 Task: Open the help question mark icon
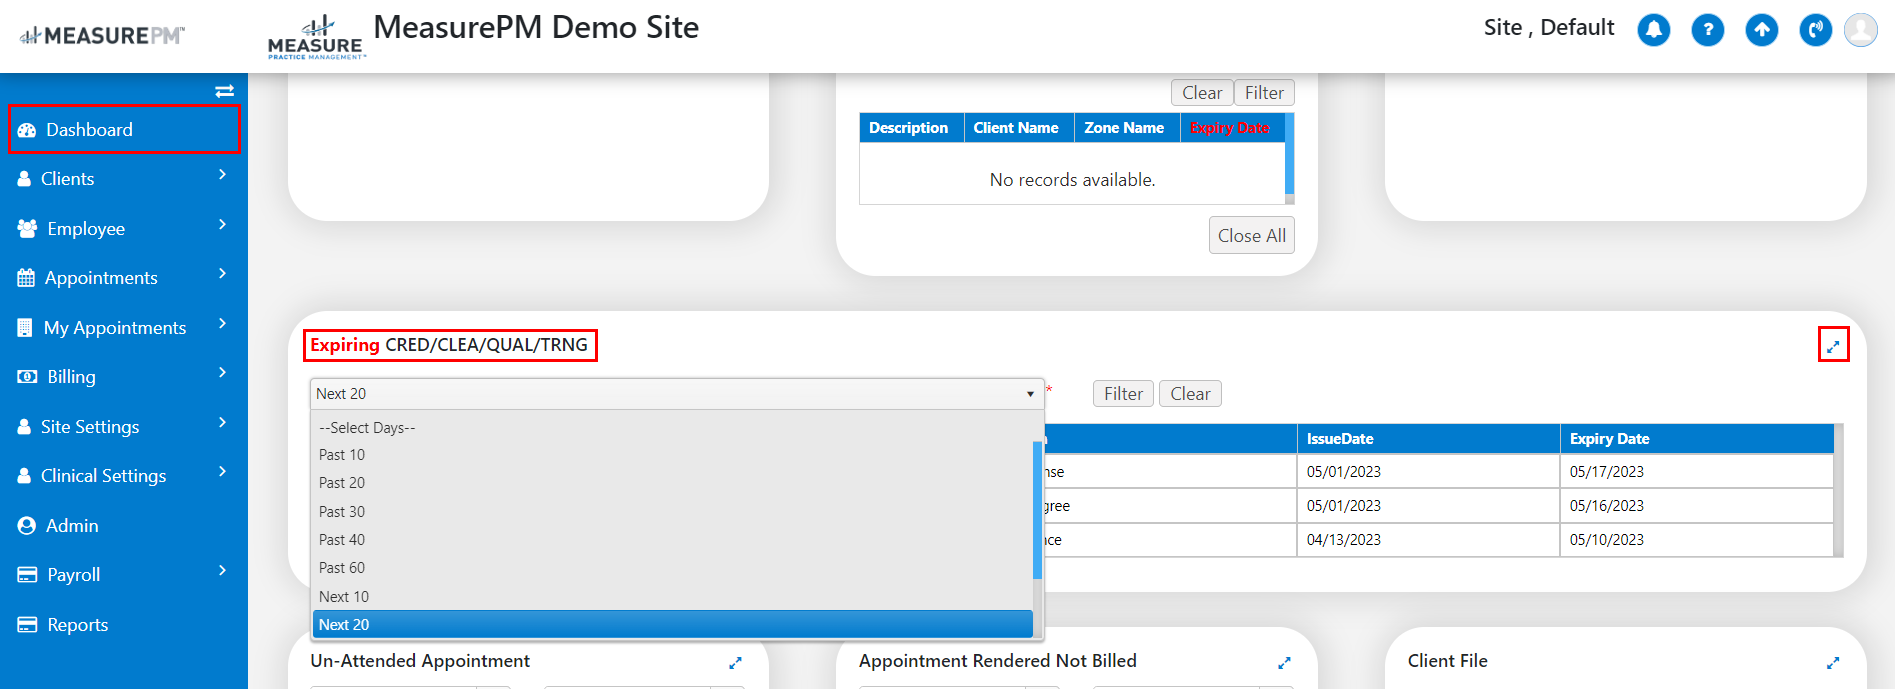click(x=1707, y=30)
